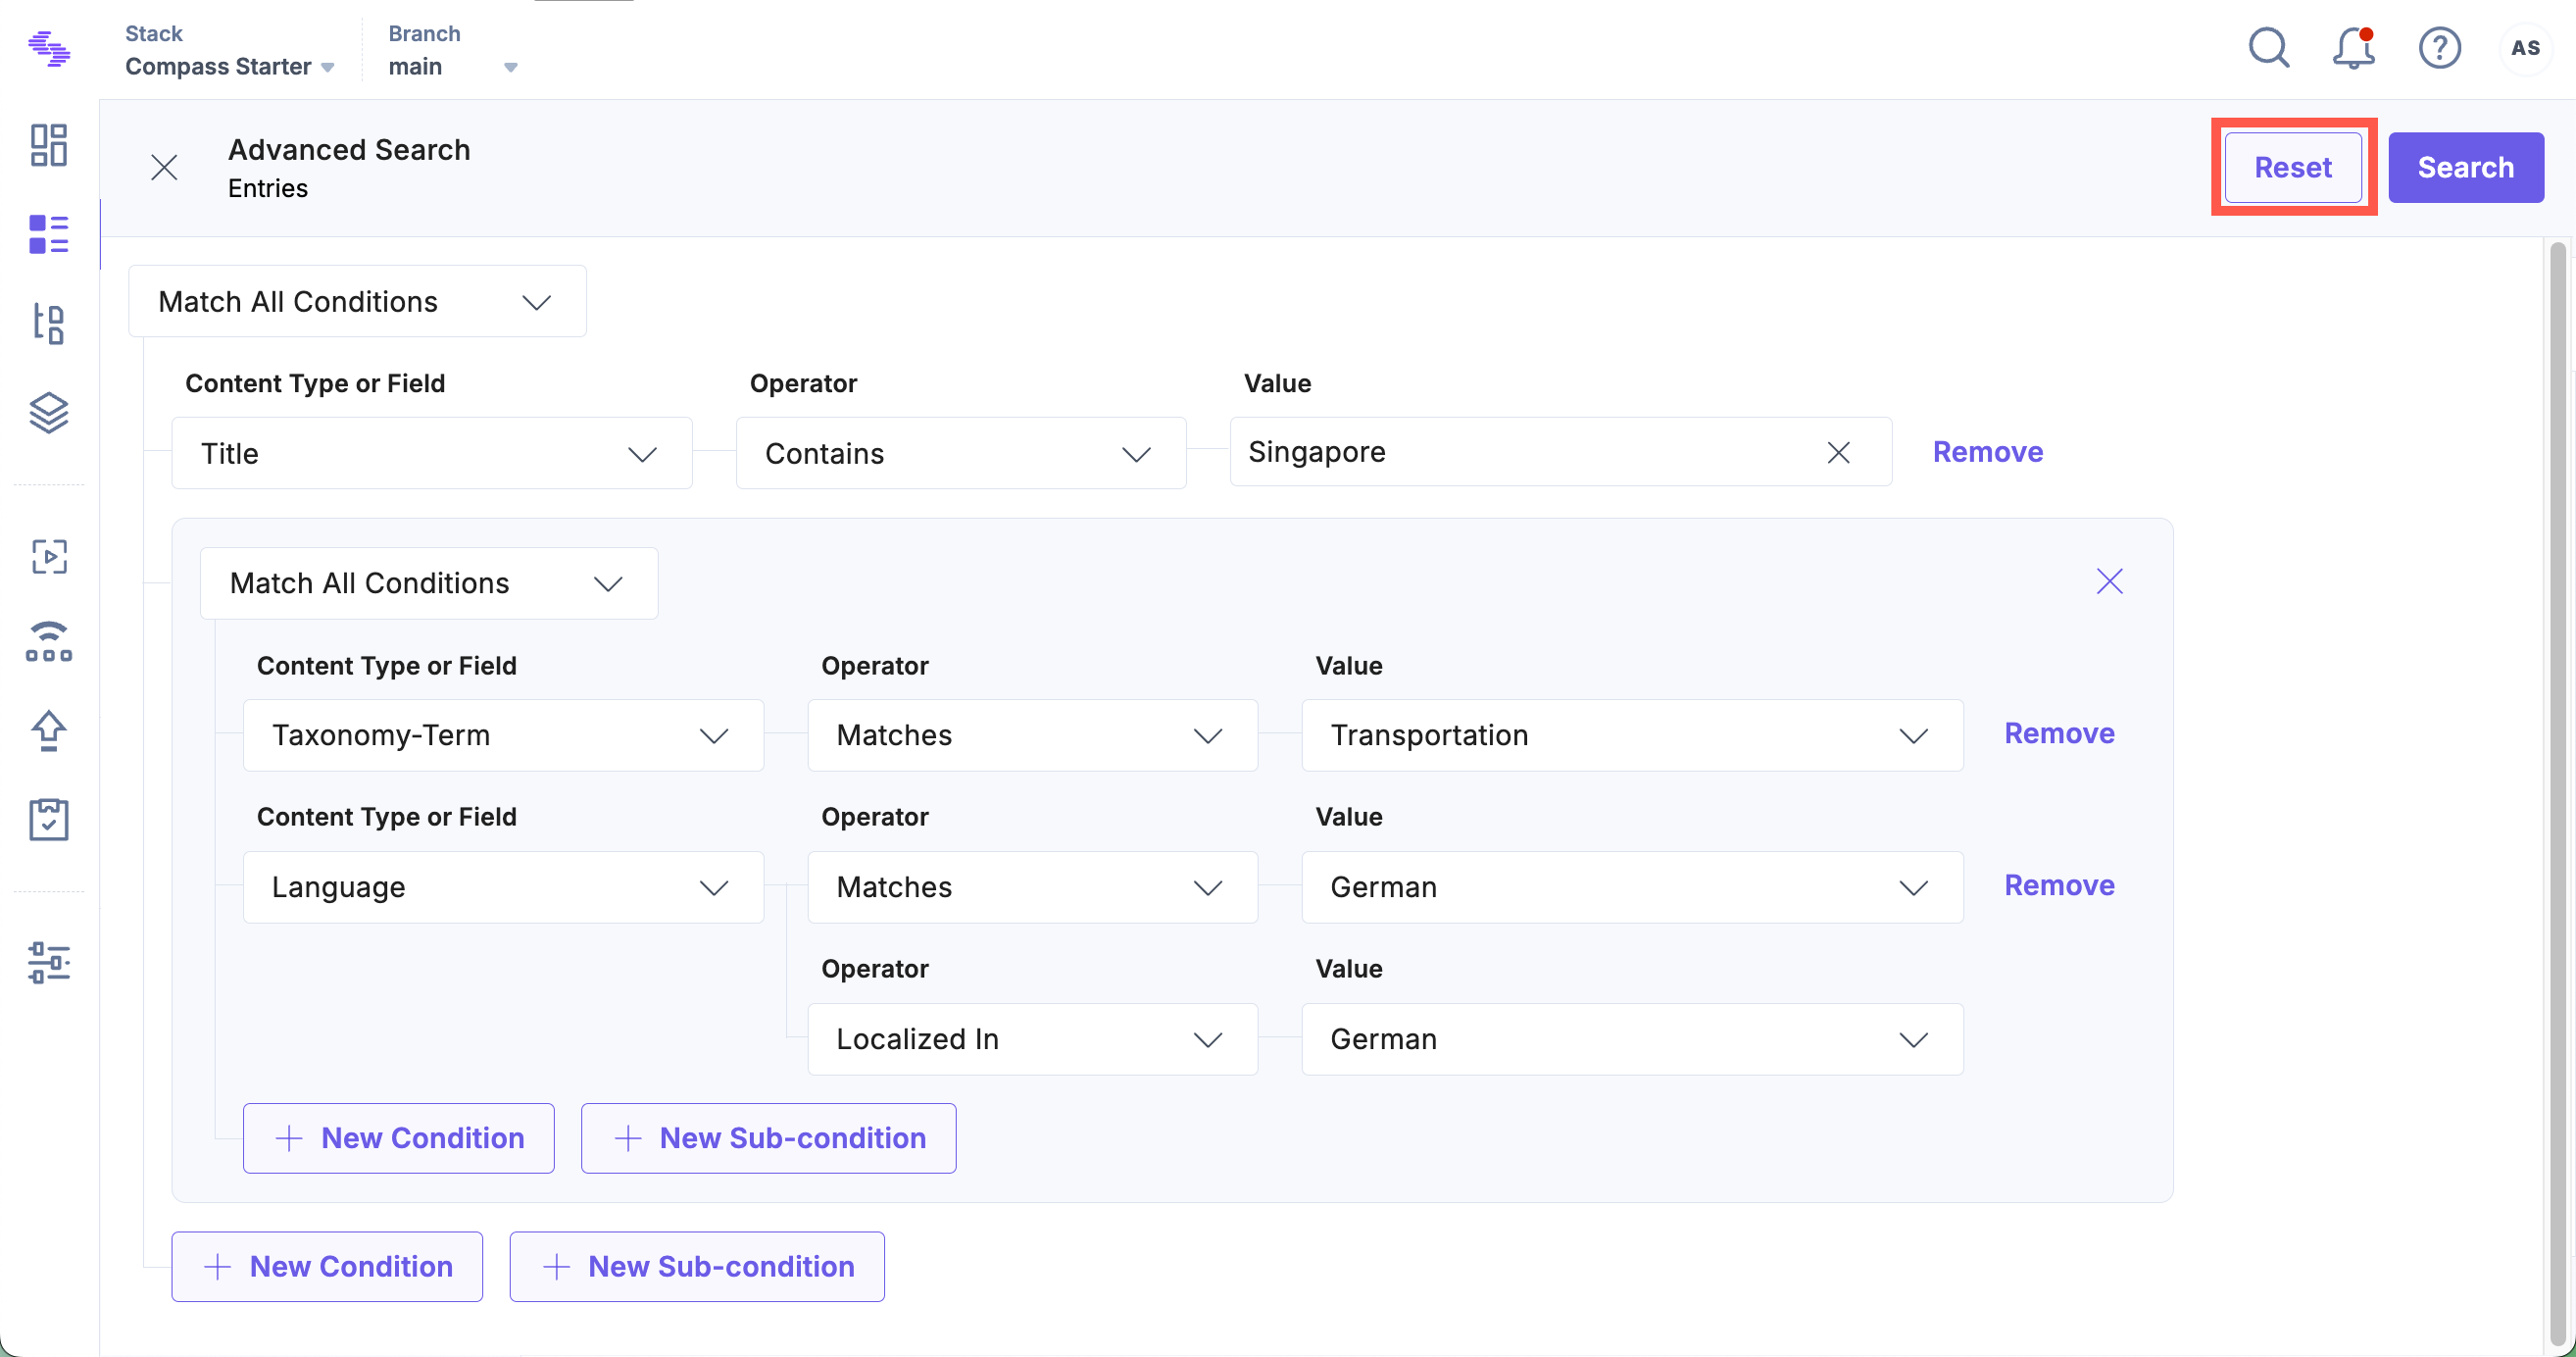Open the Contains operator dropdown
Viewport: 2576px width, 1357px height.
(961, 453)
